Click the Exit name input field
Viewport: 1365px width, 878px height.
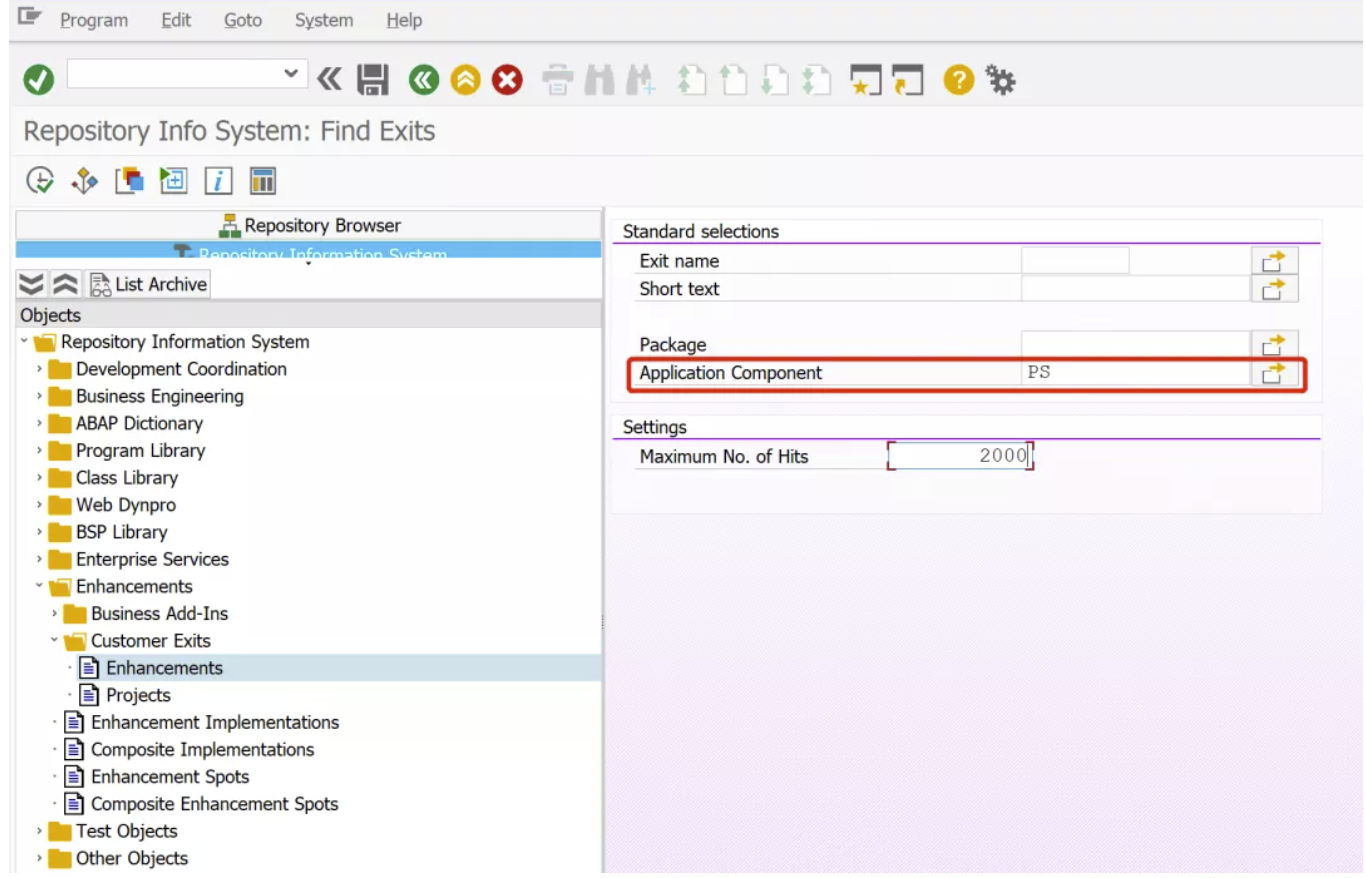(x=1075, y=261)
